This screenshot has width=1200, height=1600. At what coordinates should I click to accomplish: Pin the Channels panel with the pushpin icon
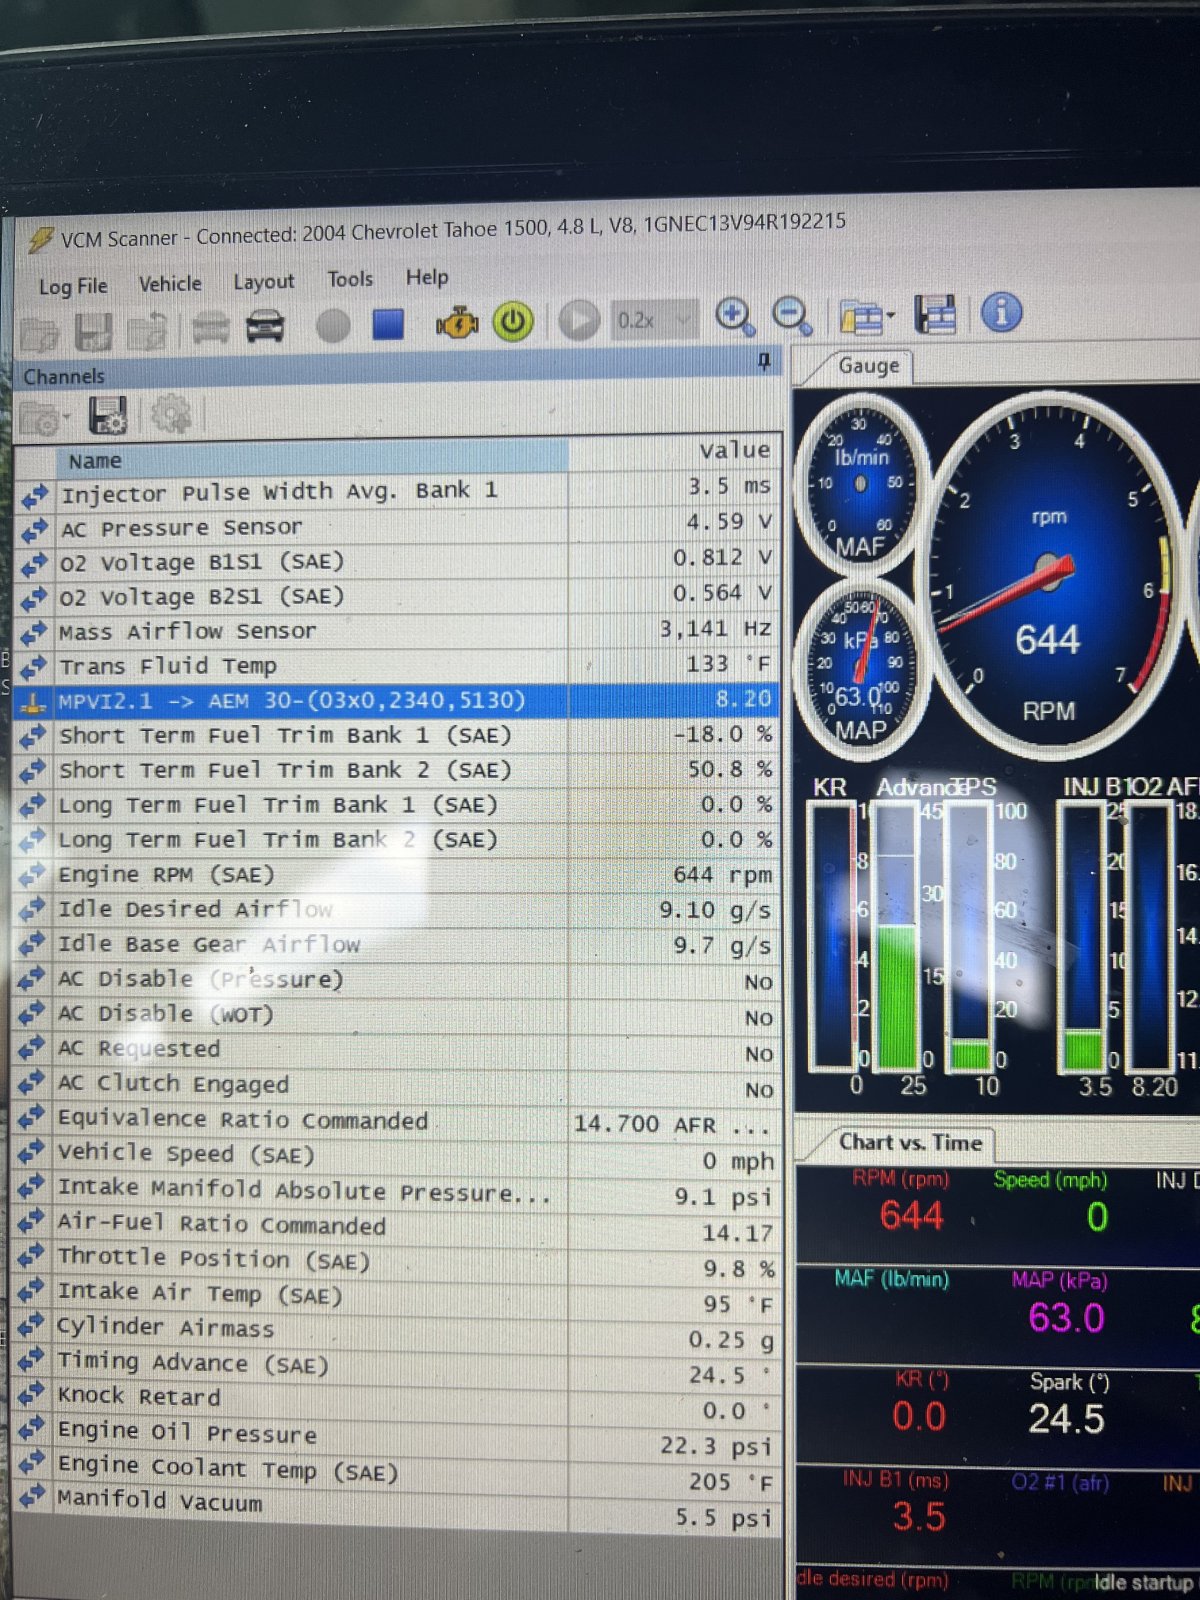pyautogui.click(x=764, y=361)
